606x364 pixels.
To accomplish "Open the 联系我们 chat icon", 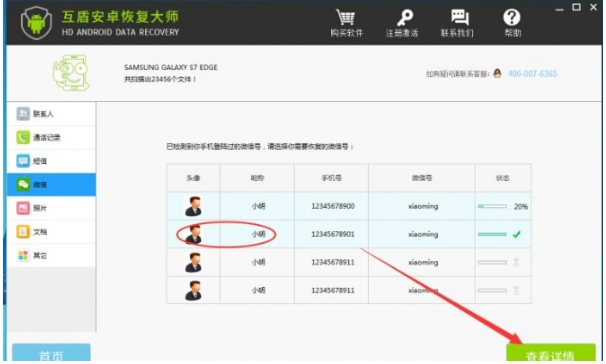I will point(460,17).
